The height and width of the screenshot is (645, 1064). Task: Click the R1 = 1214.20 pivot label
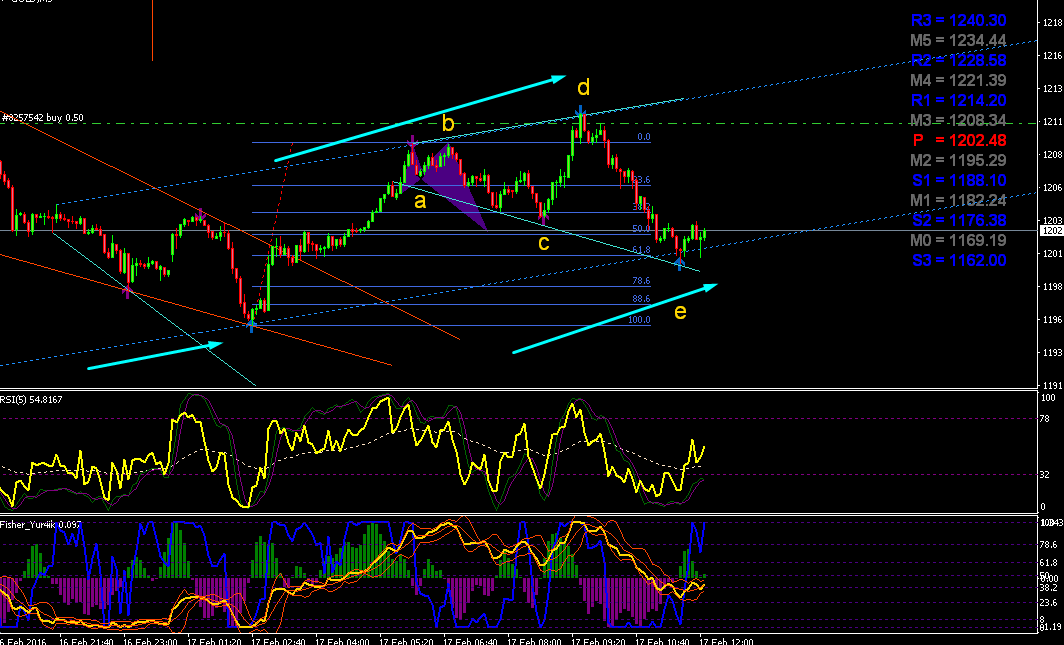tap(958, 100)
